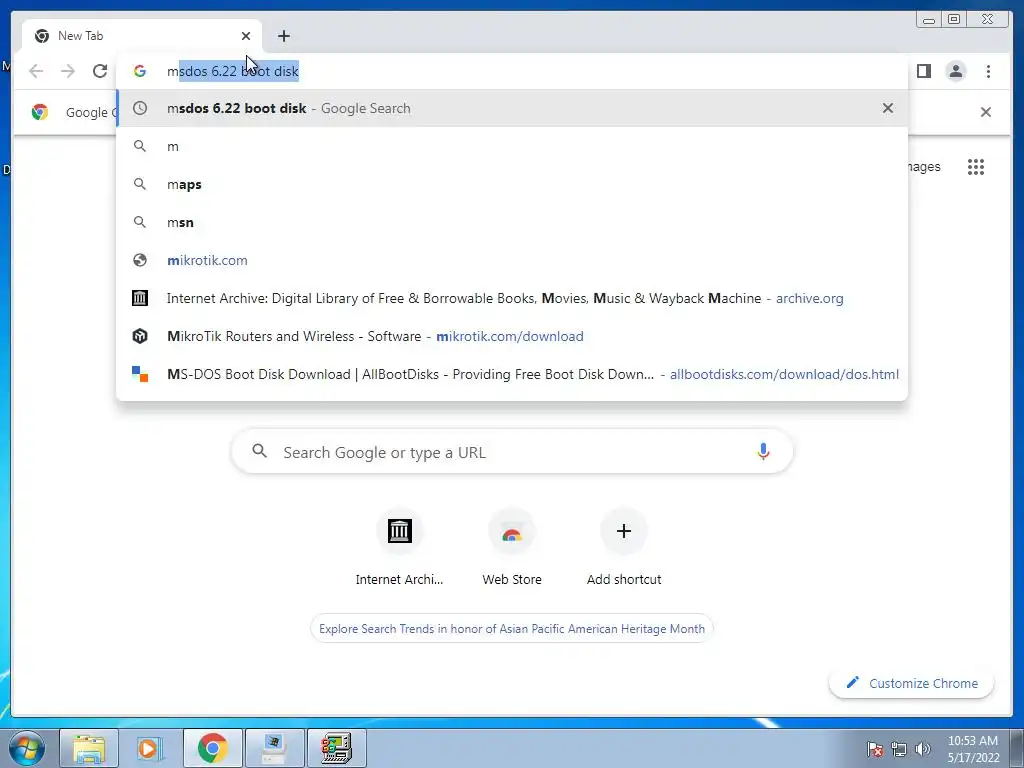Click the Search Google or type a URL box

coord(512,452)
